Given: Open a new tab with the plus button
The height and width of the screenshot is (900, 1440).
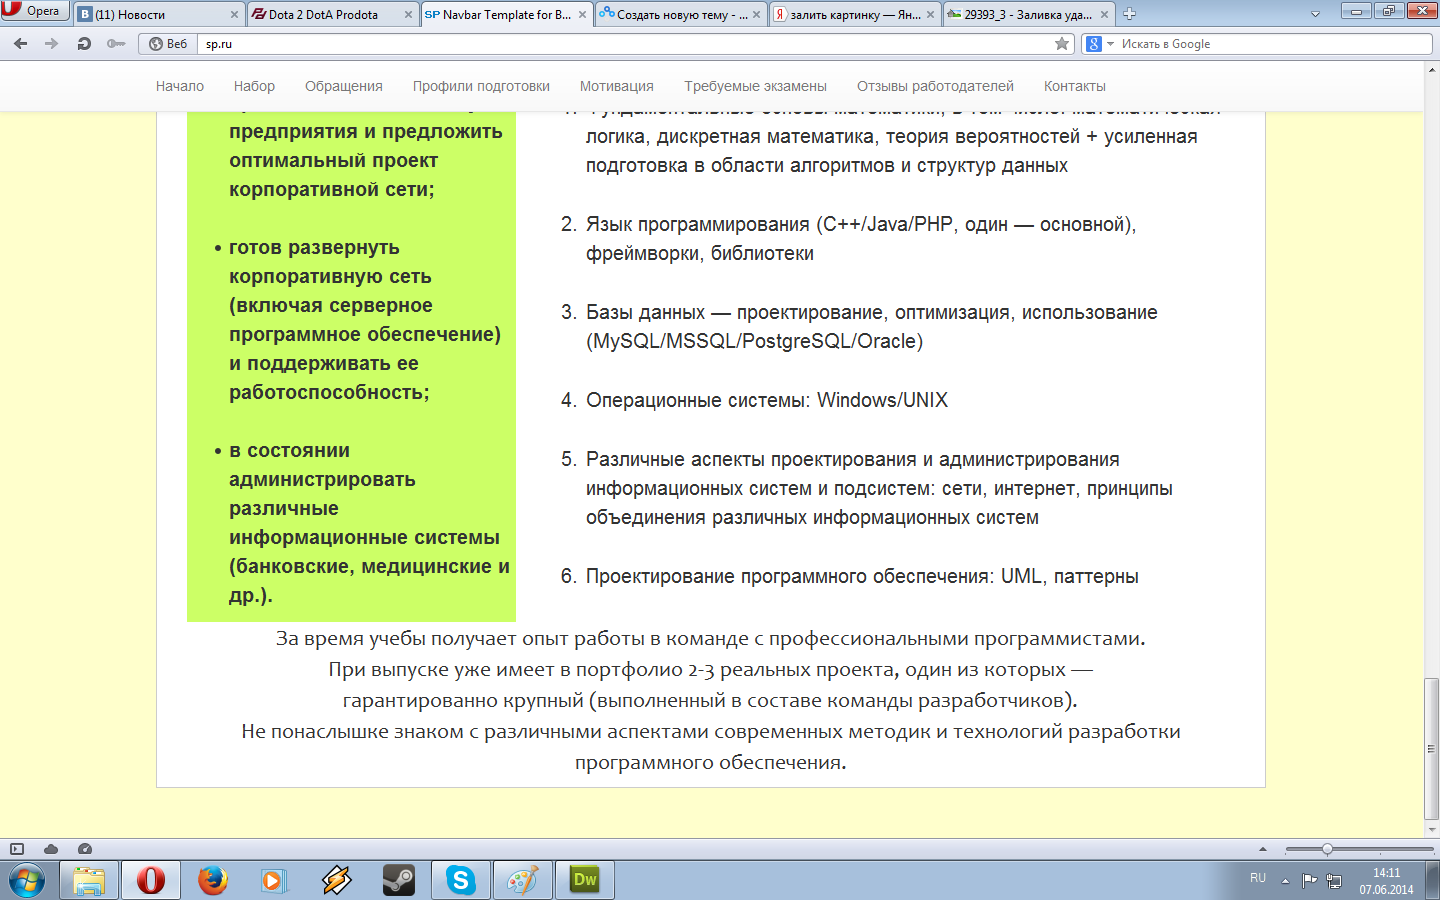Looking at the screenshot, I should [1129, 14].
